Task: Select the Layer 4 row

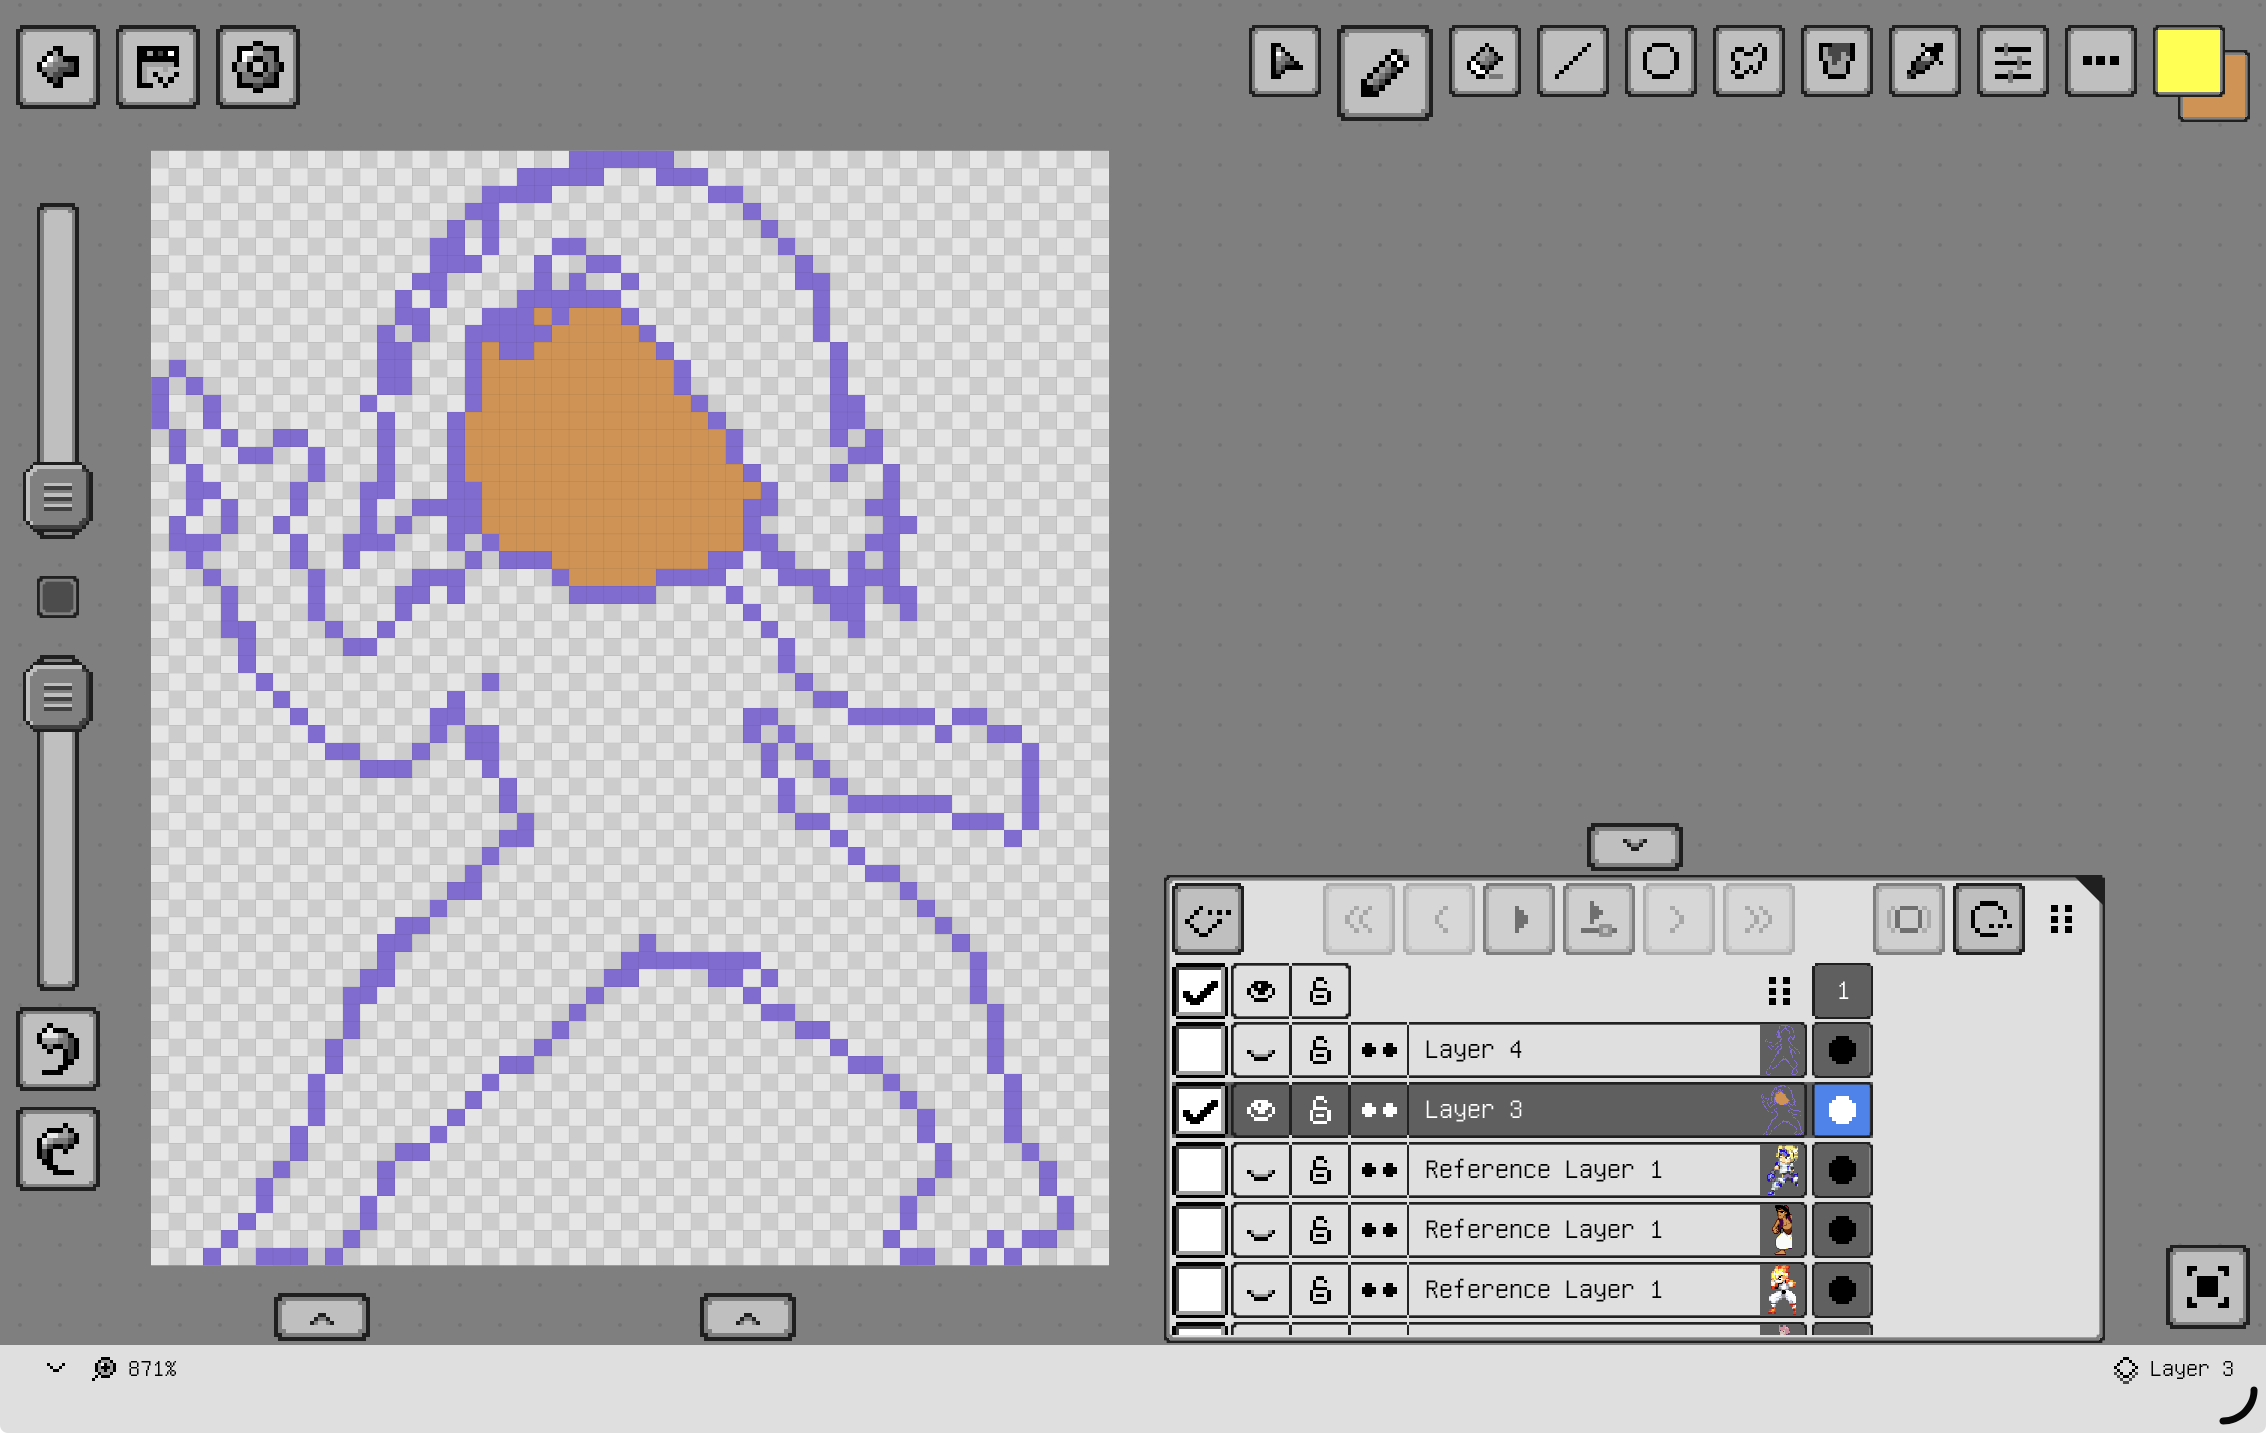Action: pos(1580,1050)
